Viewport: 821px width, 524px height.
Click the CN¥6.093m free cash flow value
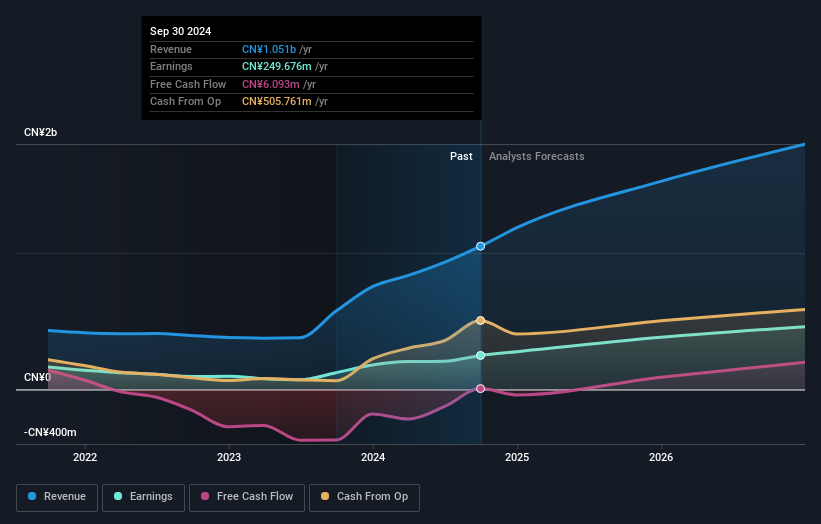tap(271, 84)
